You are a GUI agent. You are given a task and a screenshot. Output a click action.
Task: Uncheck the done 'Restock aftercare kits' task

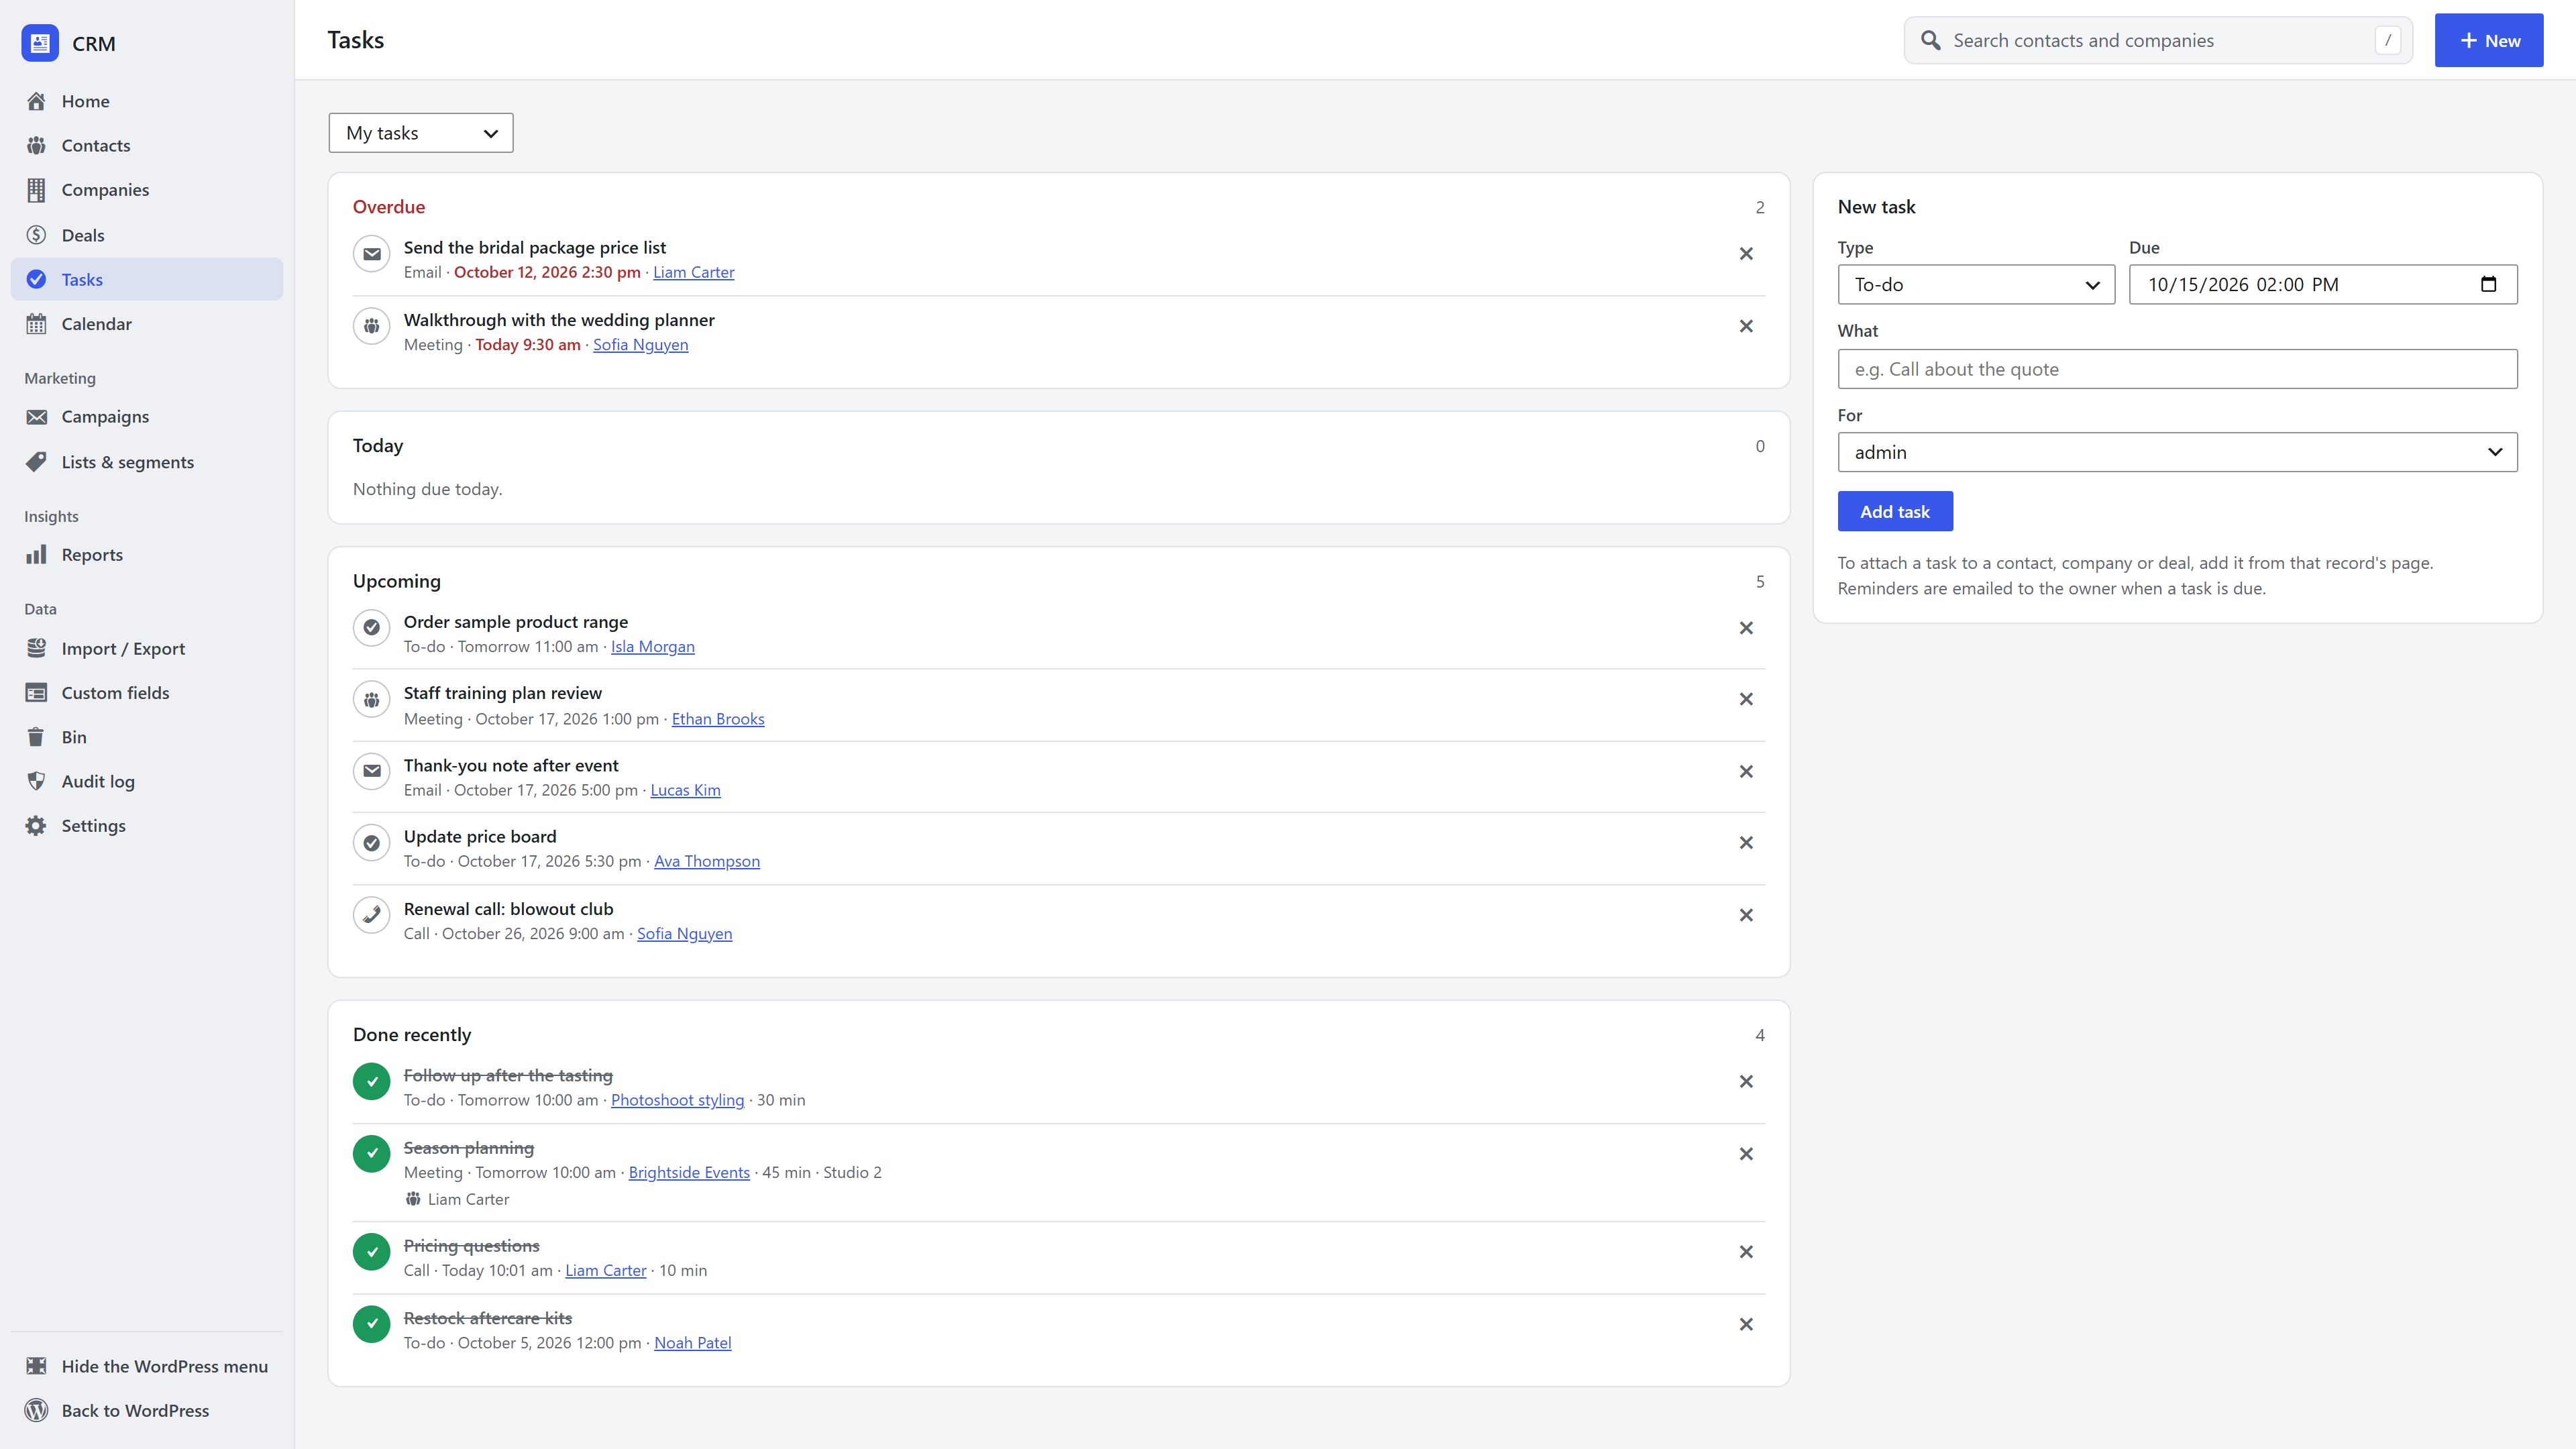click(371, 1324)
